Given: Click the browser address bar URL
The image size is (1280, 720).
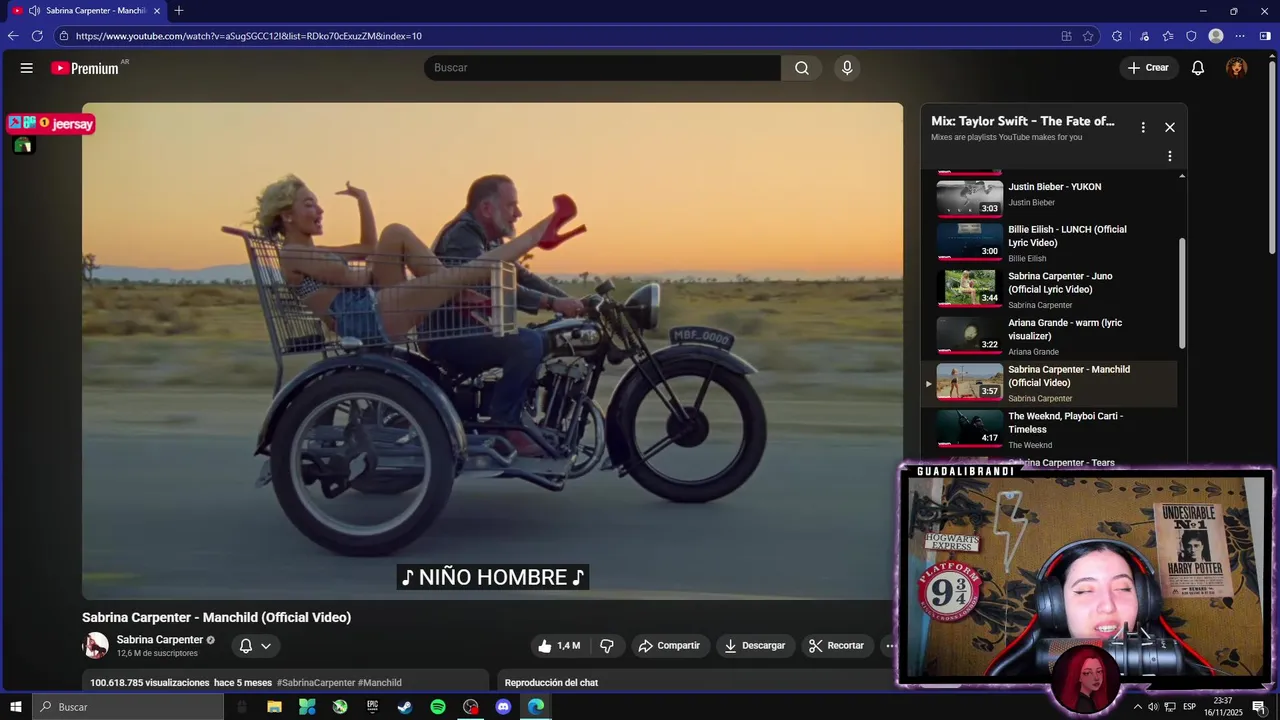Looking at the screenshot, I should click(x=249, y=36).
